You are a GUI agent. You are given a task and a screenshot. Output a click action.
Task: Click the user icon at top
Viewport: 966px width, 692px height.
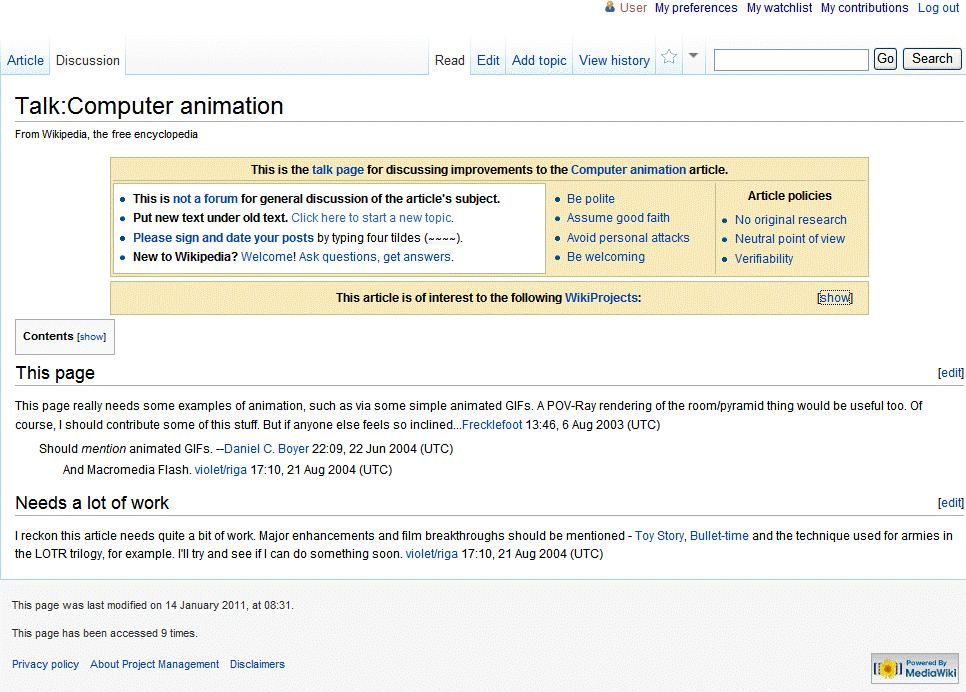pyautogui.click(x=609, y=7)
